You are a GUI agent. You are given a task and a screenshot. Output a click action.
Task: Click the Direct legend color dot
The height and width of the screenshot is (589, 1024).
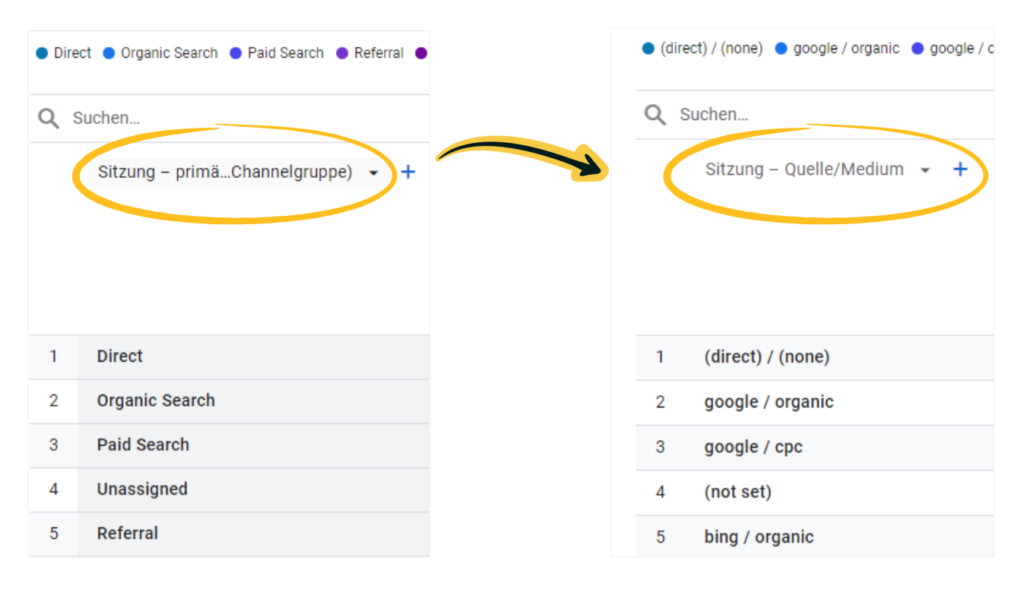(x=42, y=53)
